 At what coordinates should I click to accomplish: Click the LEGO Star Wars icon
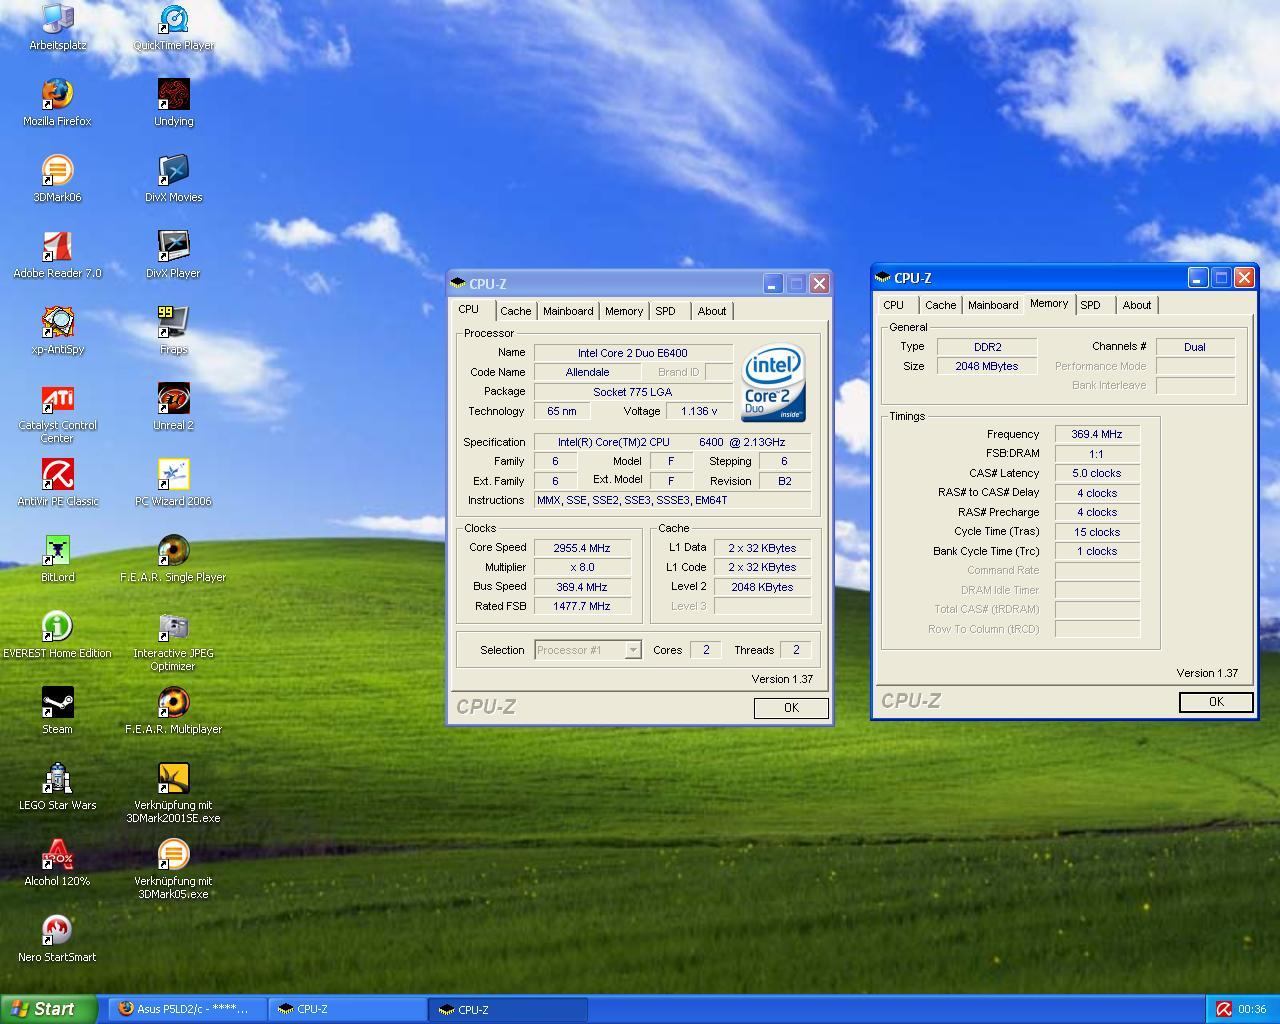[57, 779]
